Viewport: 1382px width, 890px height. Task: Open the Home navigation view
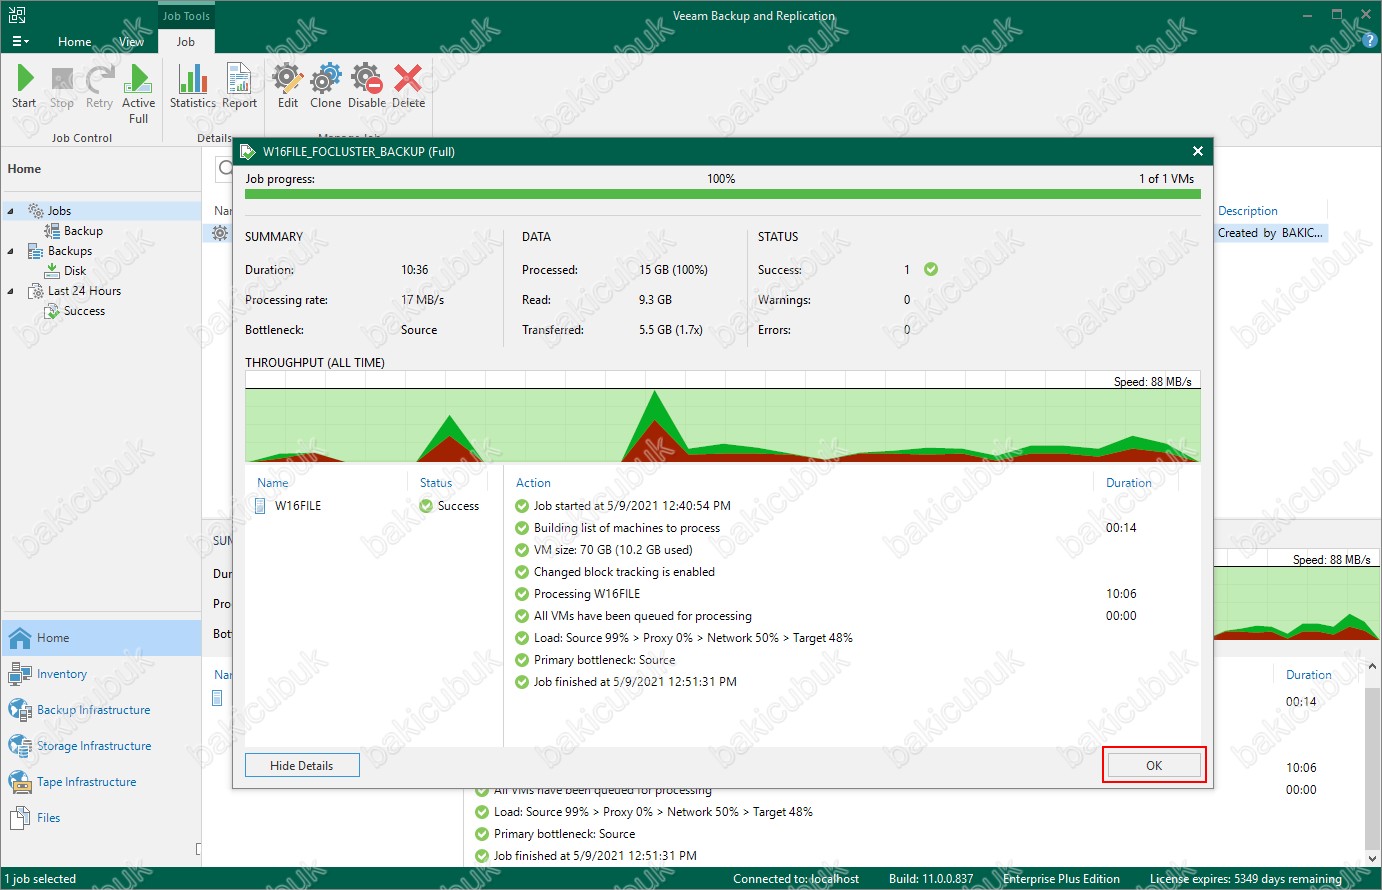coord(102,638)
